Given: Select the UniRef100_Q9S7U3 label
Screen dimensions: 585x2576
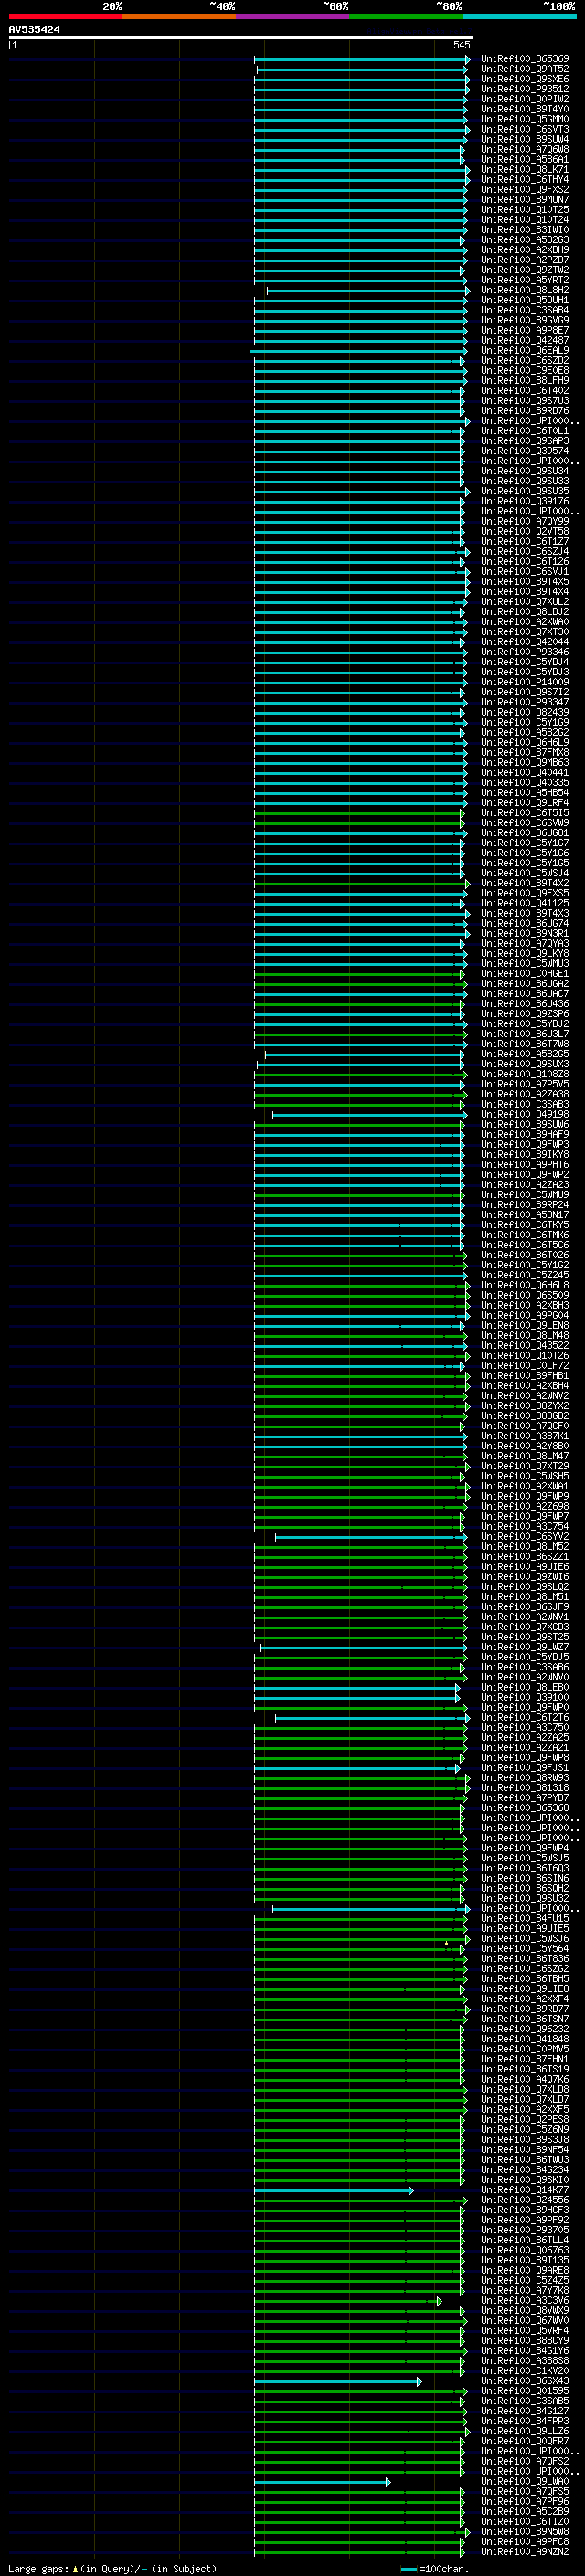Looking at the screenshot, I should (524, 401).
